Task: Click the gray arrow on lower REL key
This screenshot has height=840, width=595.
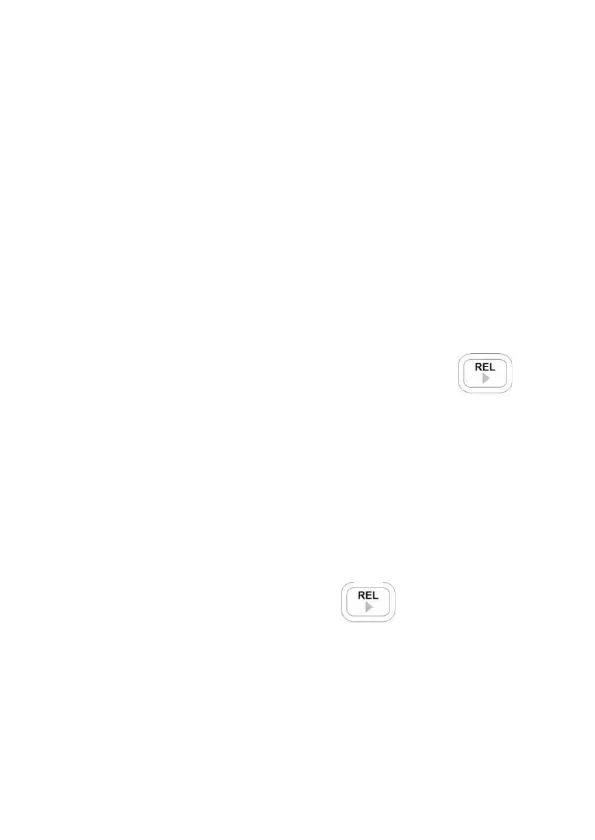Action: [x=368, y=607]
